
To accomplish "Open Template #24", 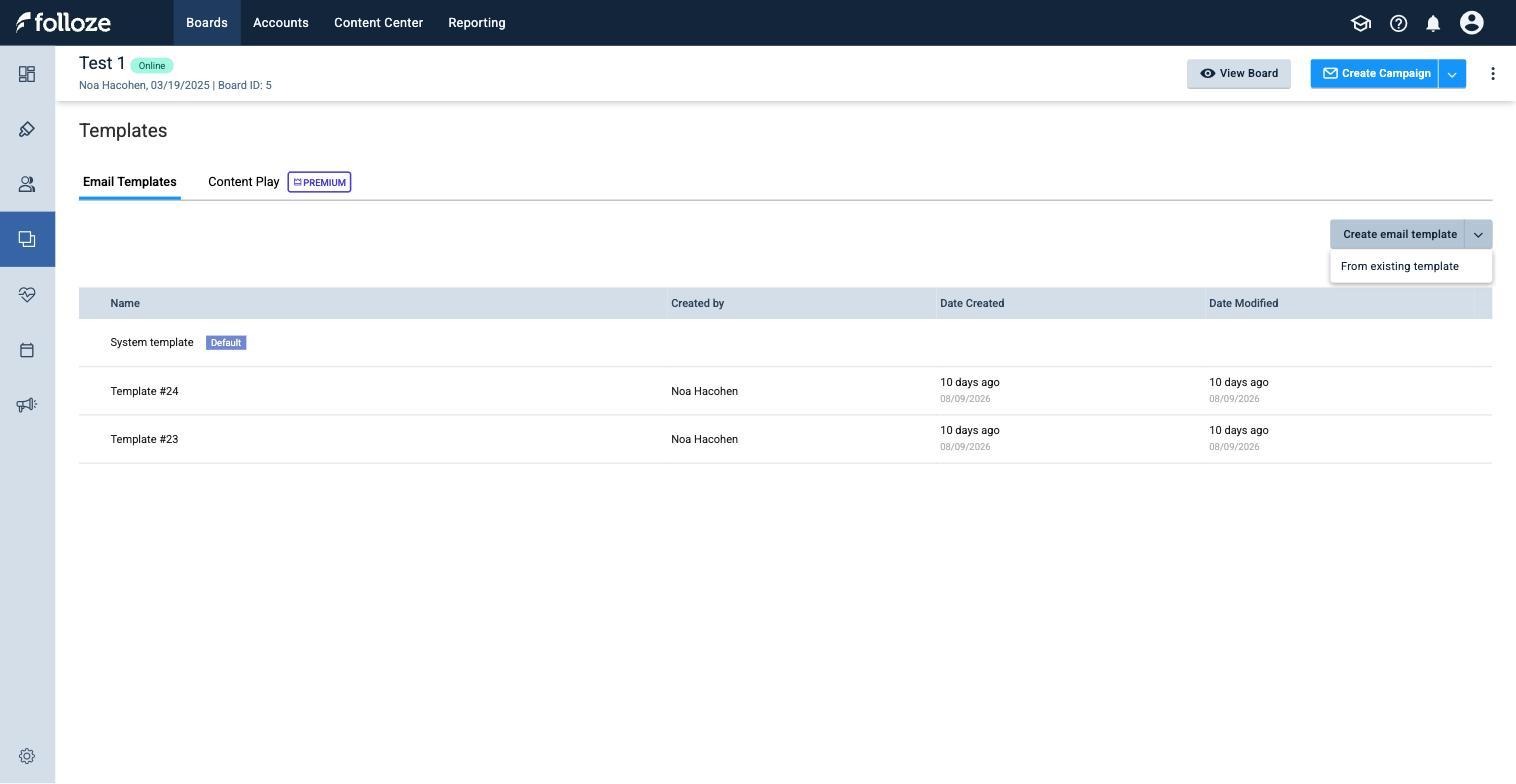I will pyautogui.click(x=144, y=391).
